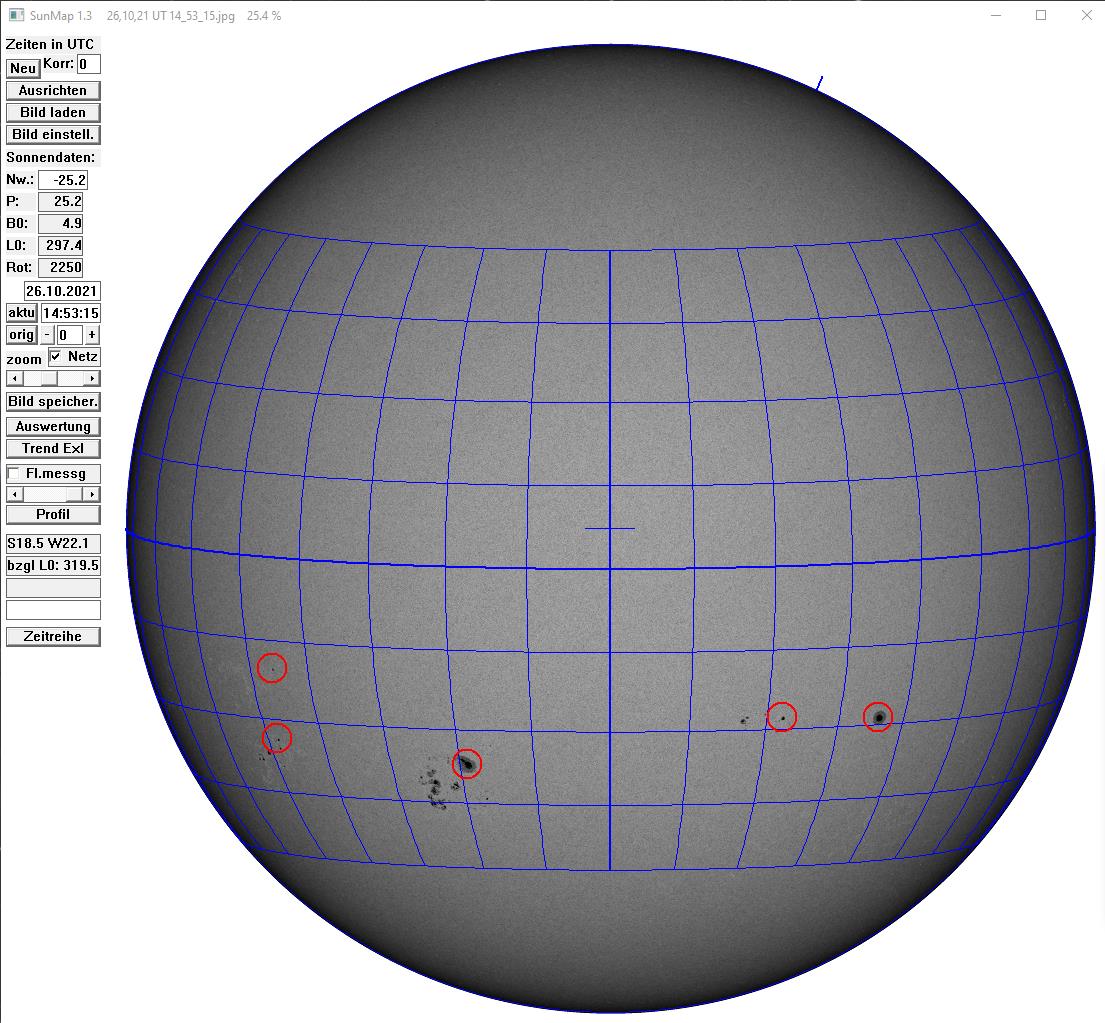Image resolution: width=1105 pixels, height=1023 pixels.
Task: Click Trend Exl to export trend data
Action: pyautogui.click(x=53, y=448)
